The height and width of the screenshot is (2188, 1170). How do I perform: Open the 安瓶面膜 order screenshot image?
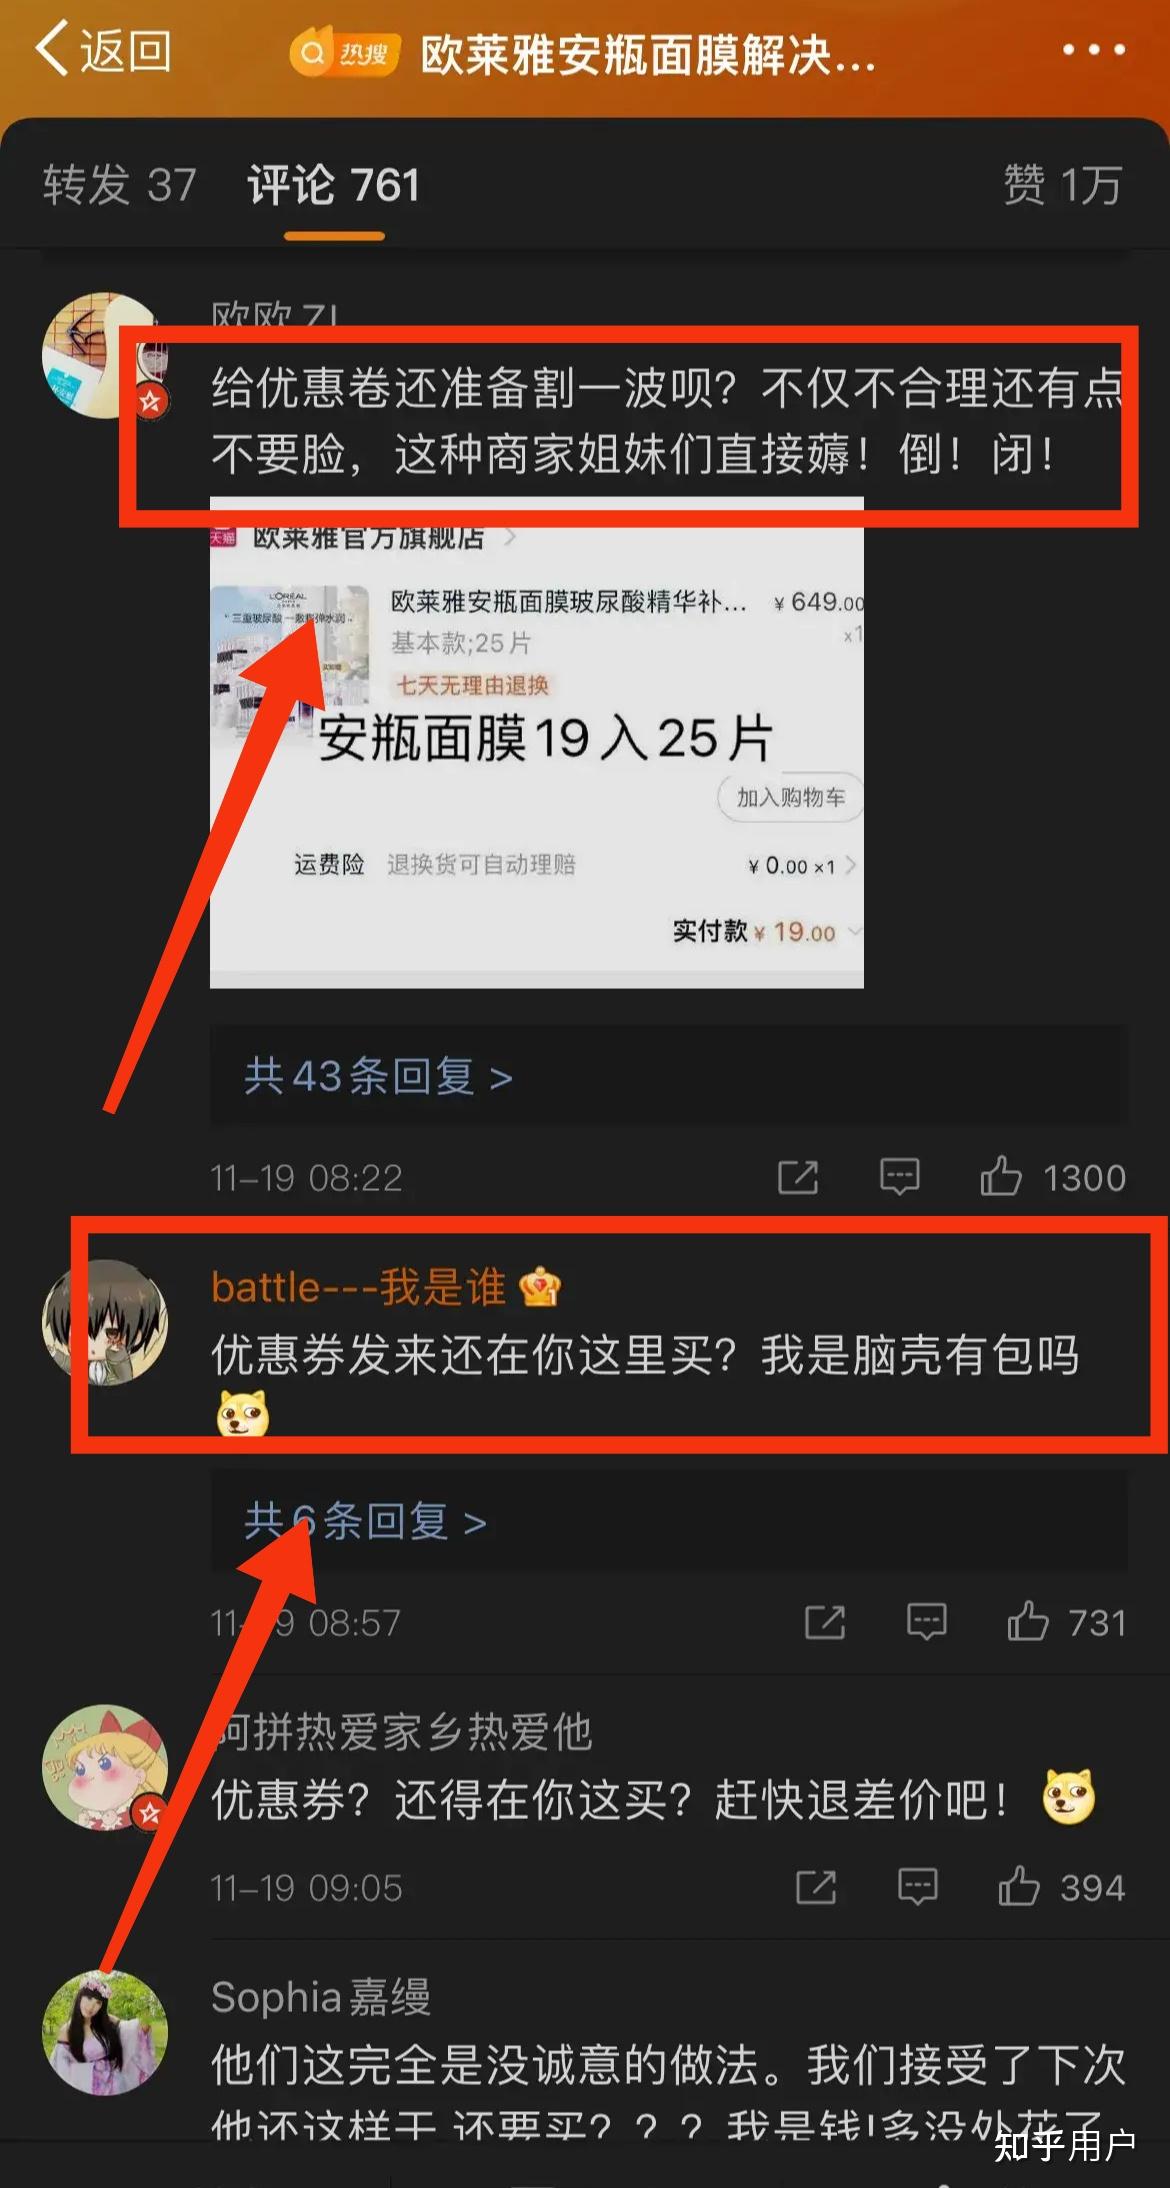point(537,743)
